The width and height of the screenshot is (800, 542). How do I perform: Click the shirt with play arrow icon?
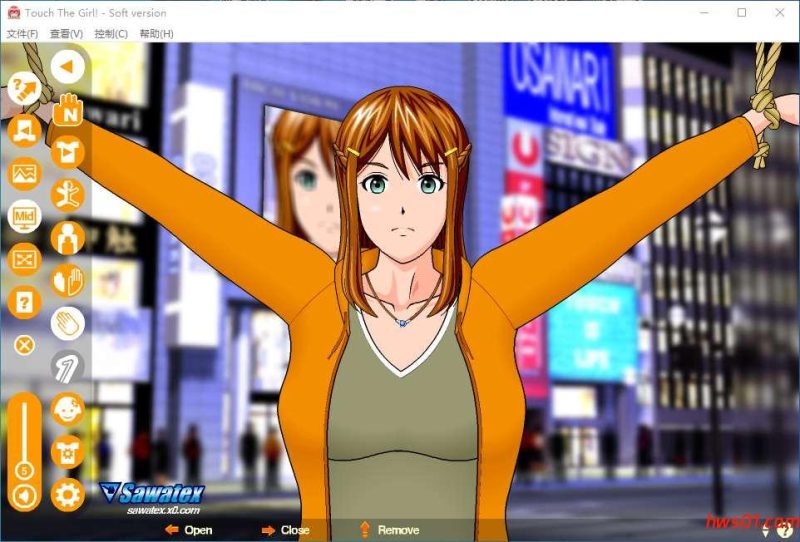click(x=68, y=152)
